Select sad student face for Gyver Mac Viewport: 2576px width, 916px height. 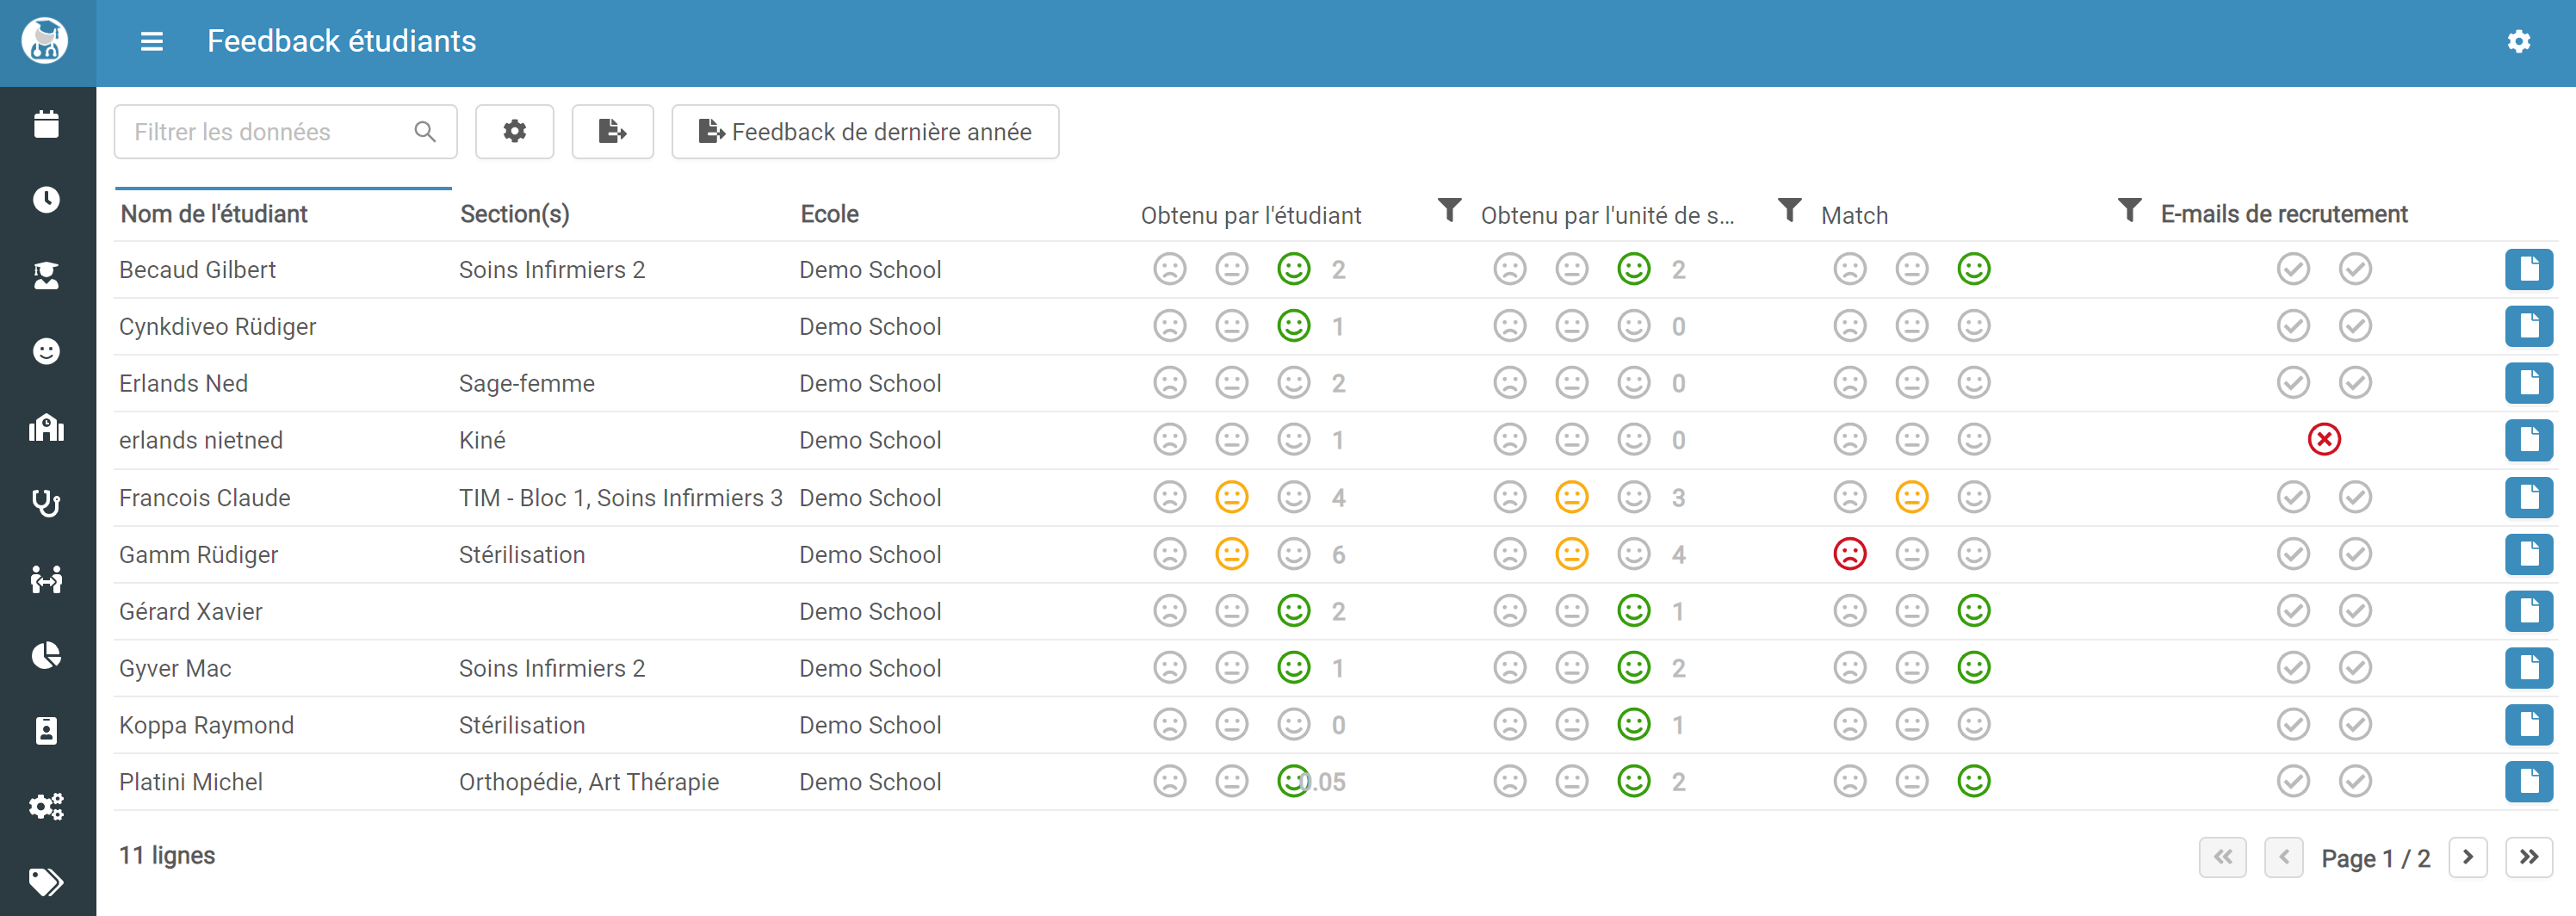[x=1169, y=668]
